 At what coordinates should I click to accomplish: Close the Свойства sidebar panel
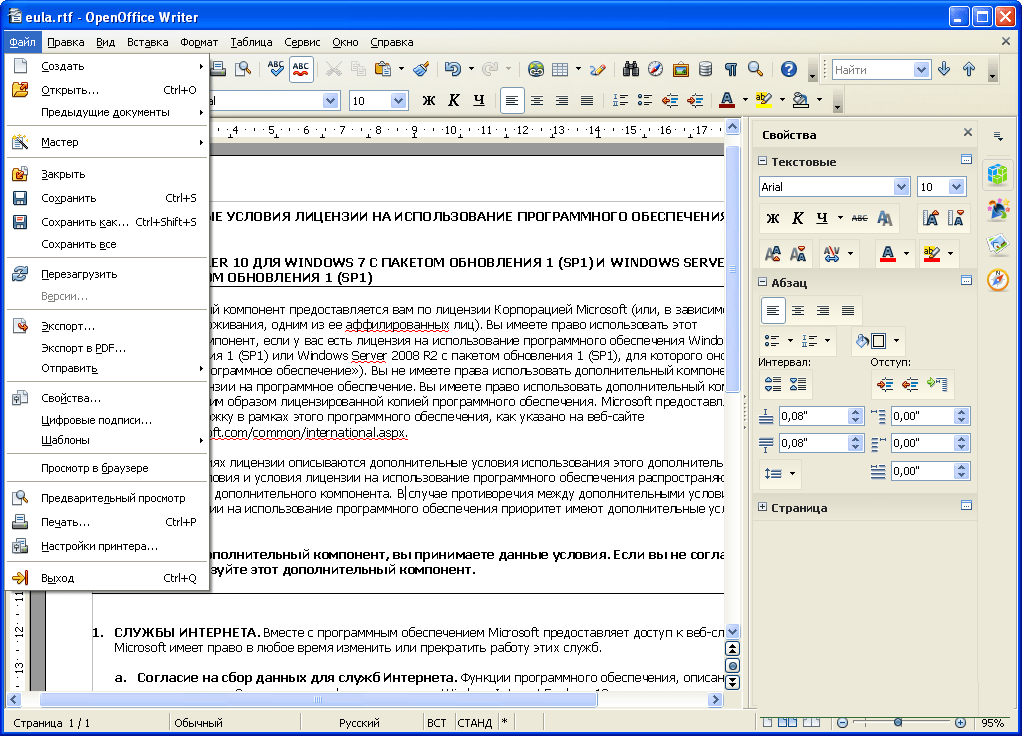[x=968, y=132]
